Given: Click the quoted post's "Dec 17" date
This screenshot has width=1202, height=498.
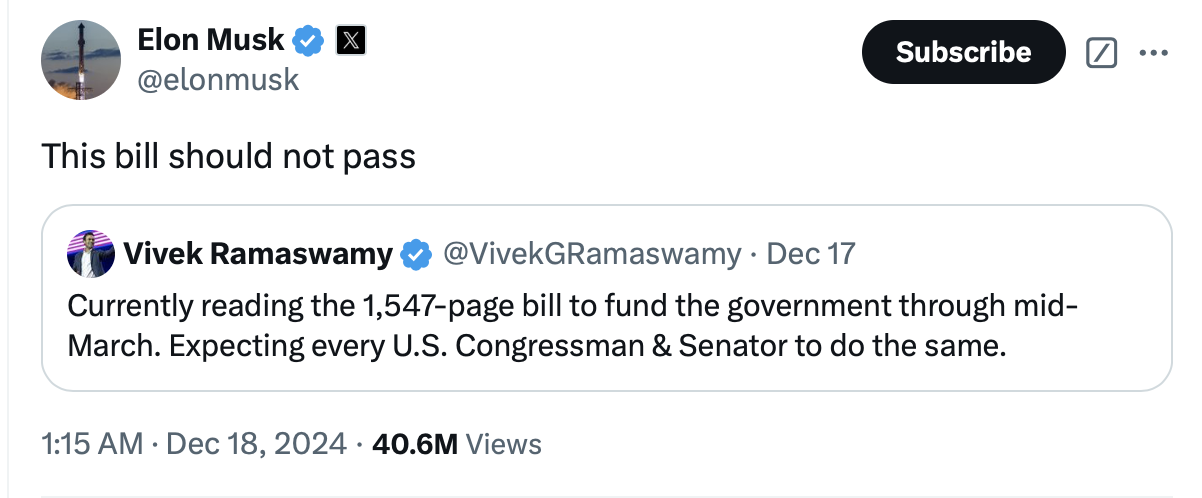Looking at the screenshot, I should (810, 254).
